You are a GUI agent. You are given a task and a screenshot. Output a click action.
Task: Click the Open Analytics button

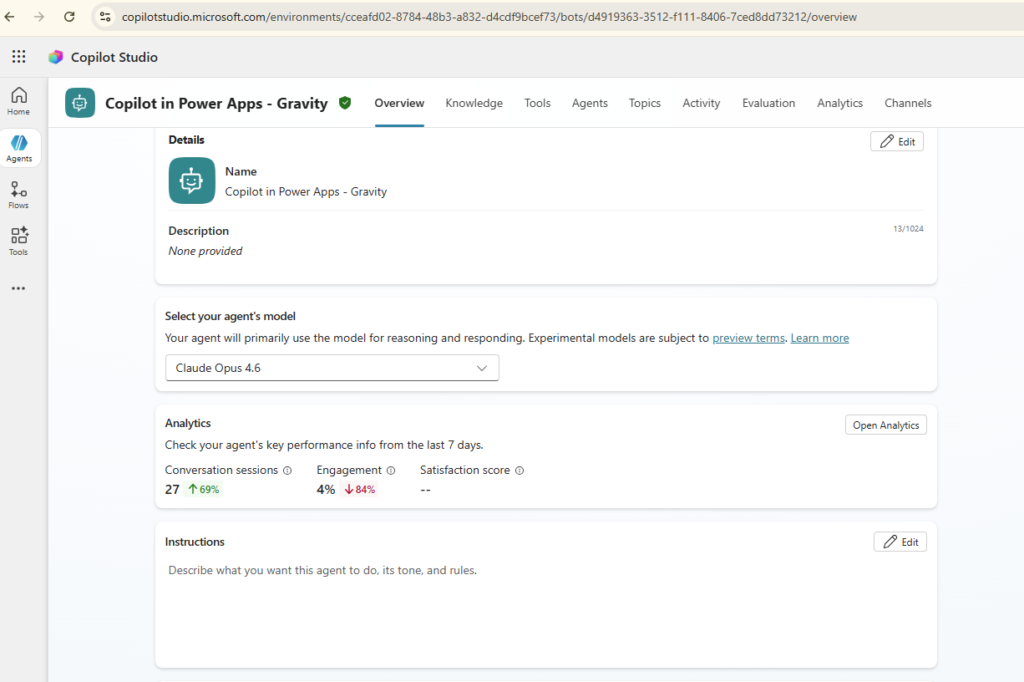(886, 425)
